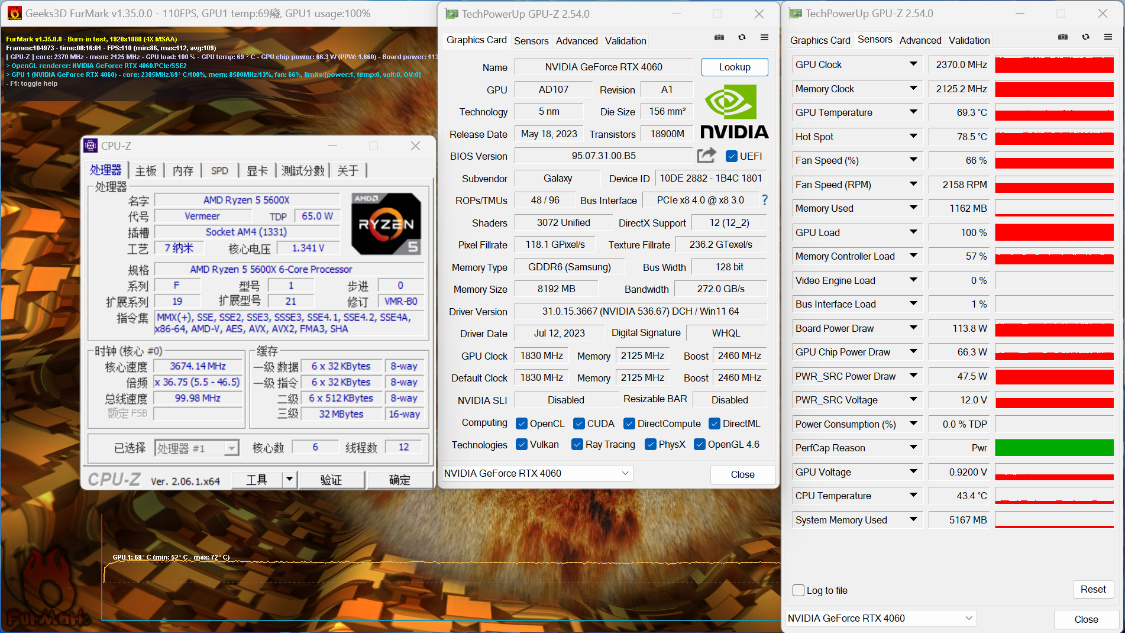Open the 测试分数 tab in CPU-Z

[302, 171]
